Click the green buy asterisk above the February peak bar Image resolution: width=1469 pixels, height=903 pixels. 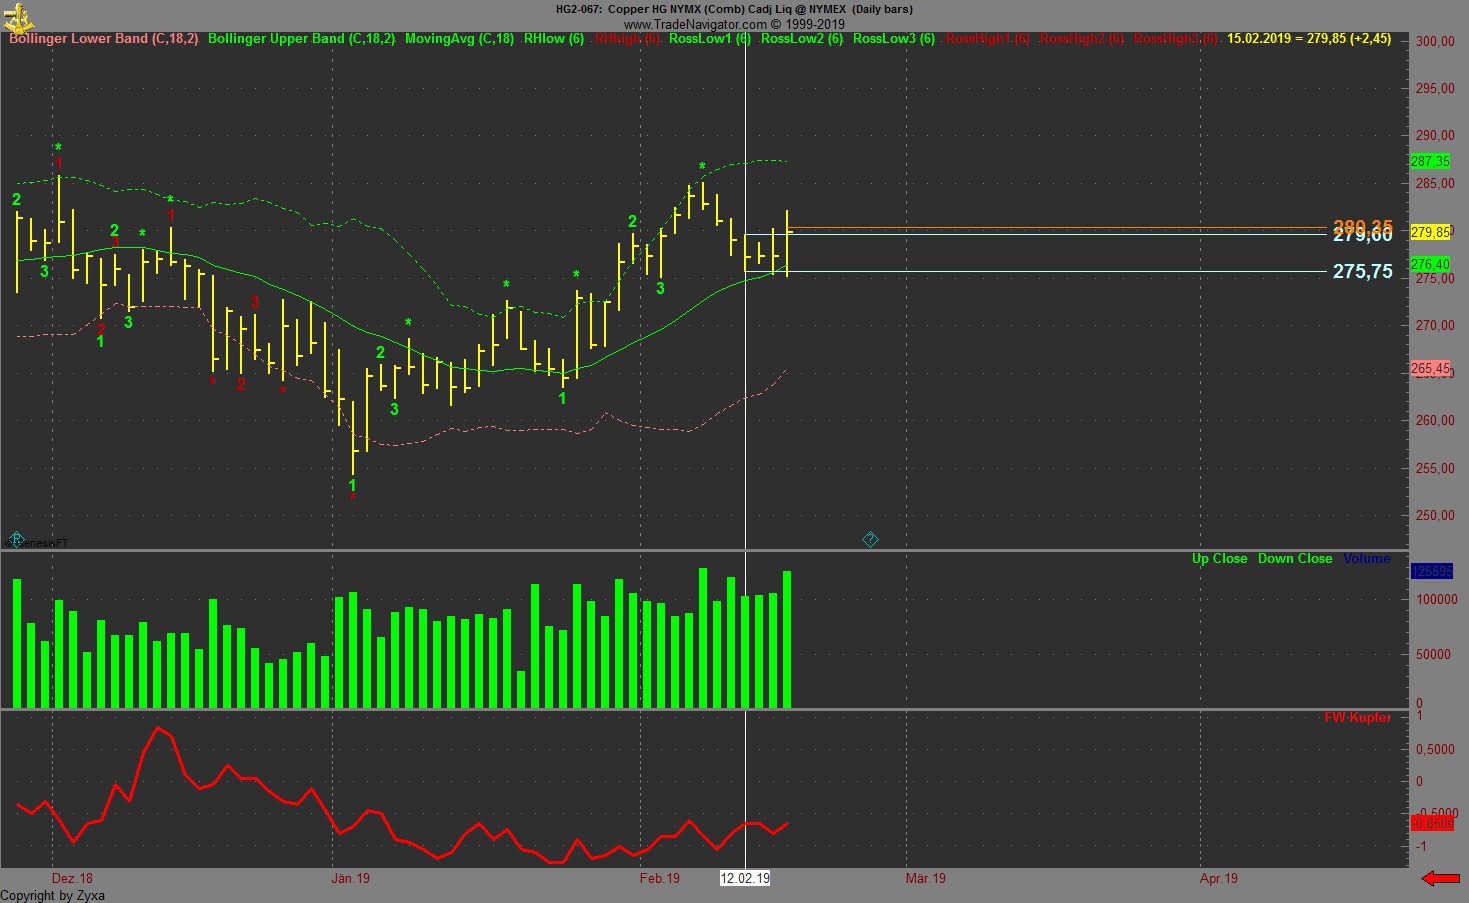click(x=701, y=167)
